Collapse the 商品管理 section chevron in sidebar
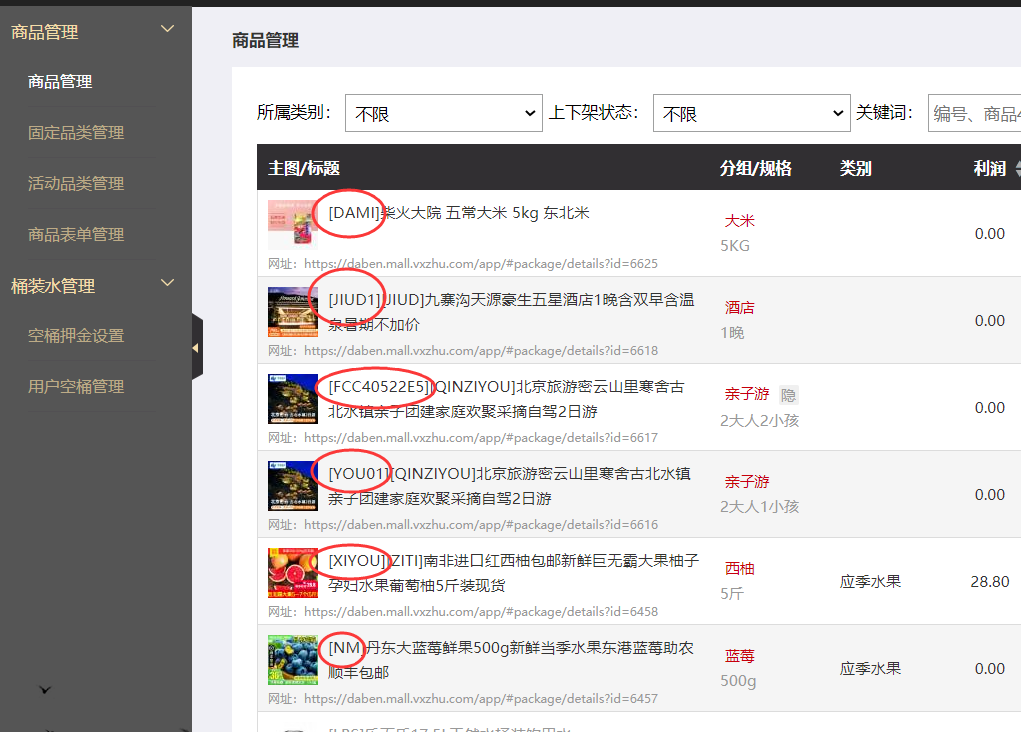The image size is (1021, 732). [x=167, y=30]
